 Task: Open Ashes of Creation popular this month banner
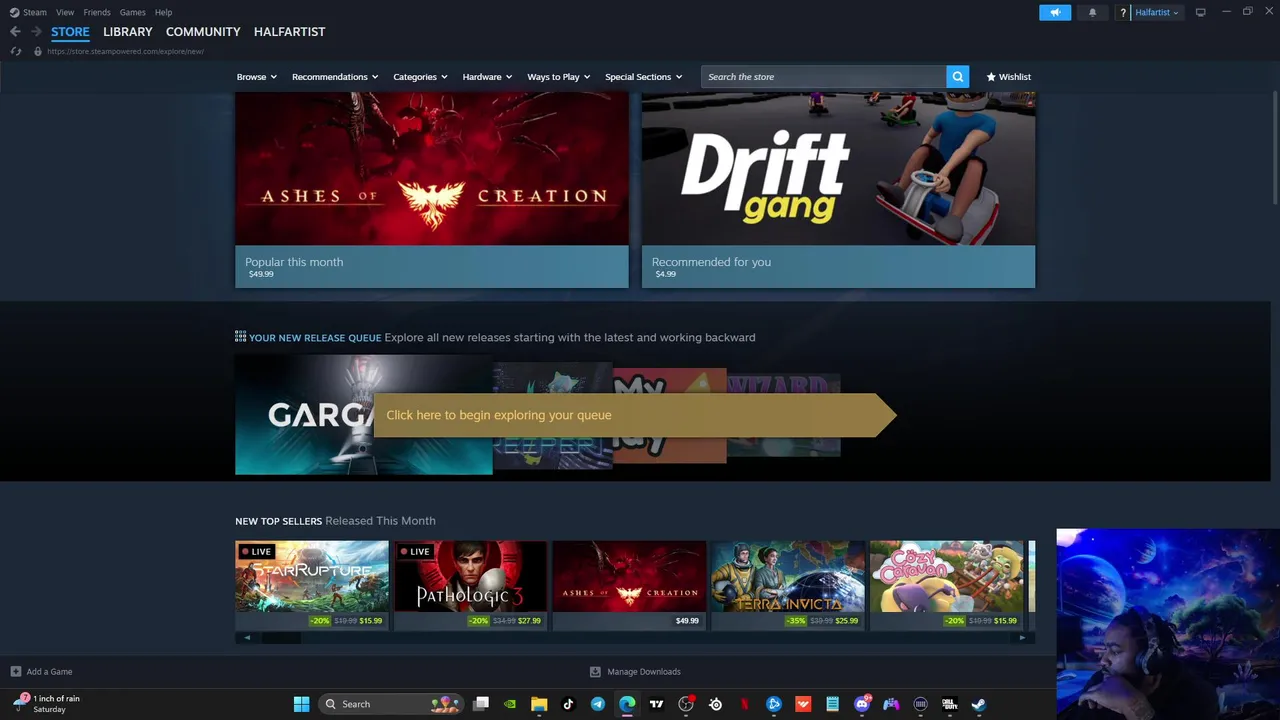click(432, 190)
